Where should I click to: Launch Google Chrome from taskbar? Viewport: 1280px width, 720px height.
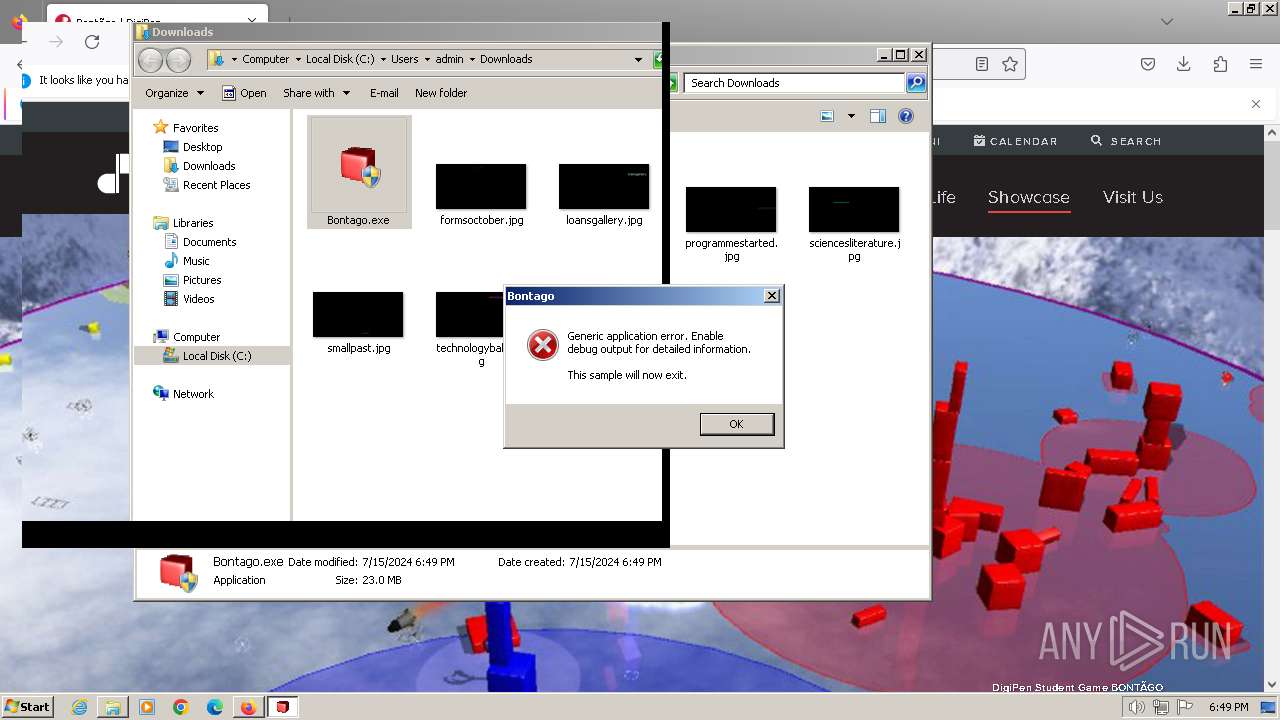tap(181, 707)
